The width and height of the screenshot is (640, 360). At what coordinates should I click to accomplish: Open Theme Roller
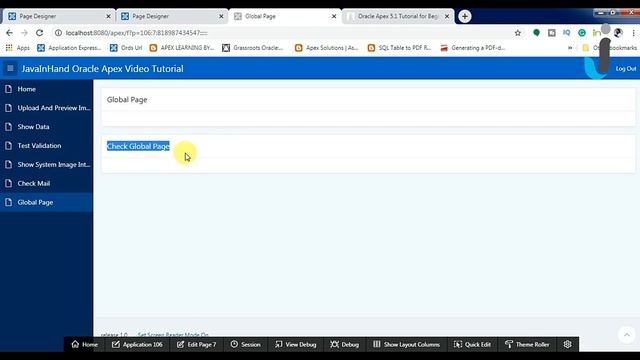pos(527,344)
